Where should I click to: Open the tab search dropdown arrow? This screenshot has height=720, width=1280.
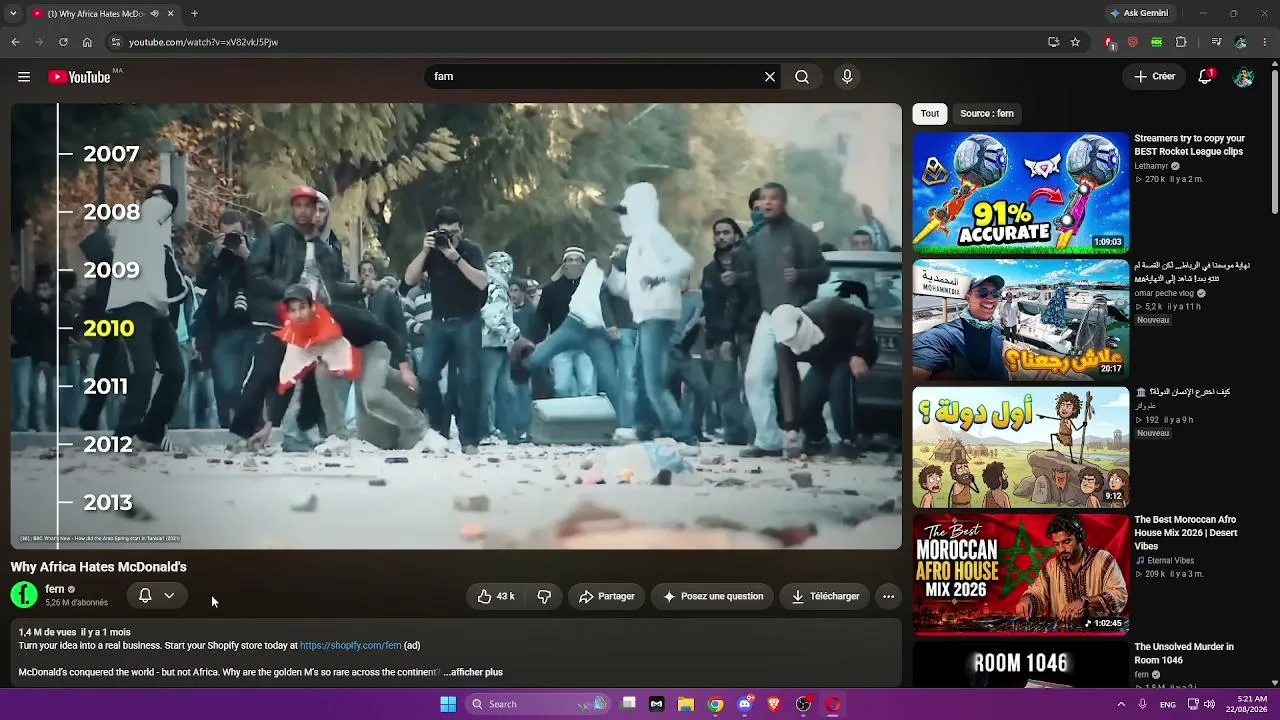click(13, 14)
